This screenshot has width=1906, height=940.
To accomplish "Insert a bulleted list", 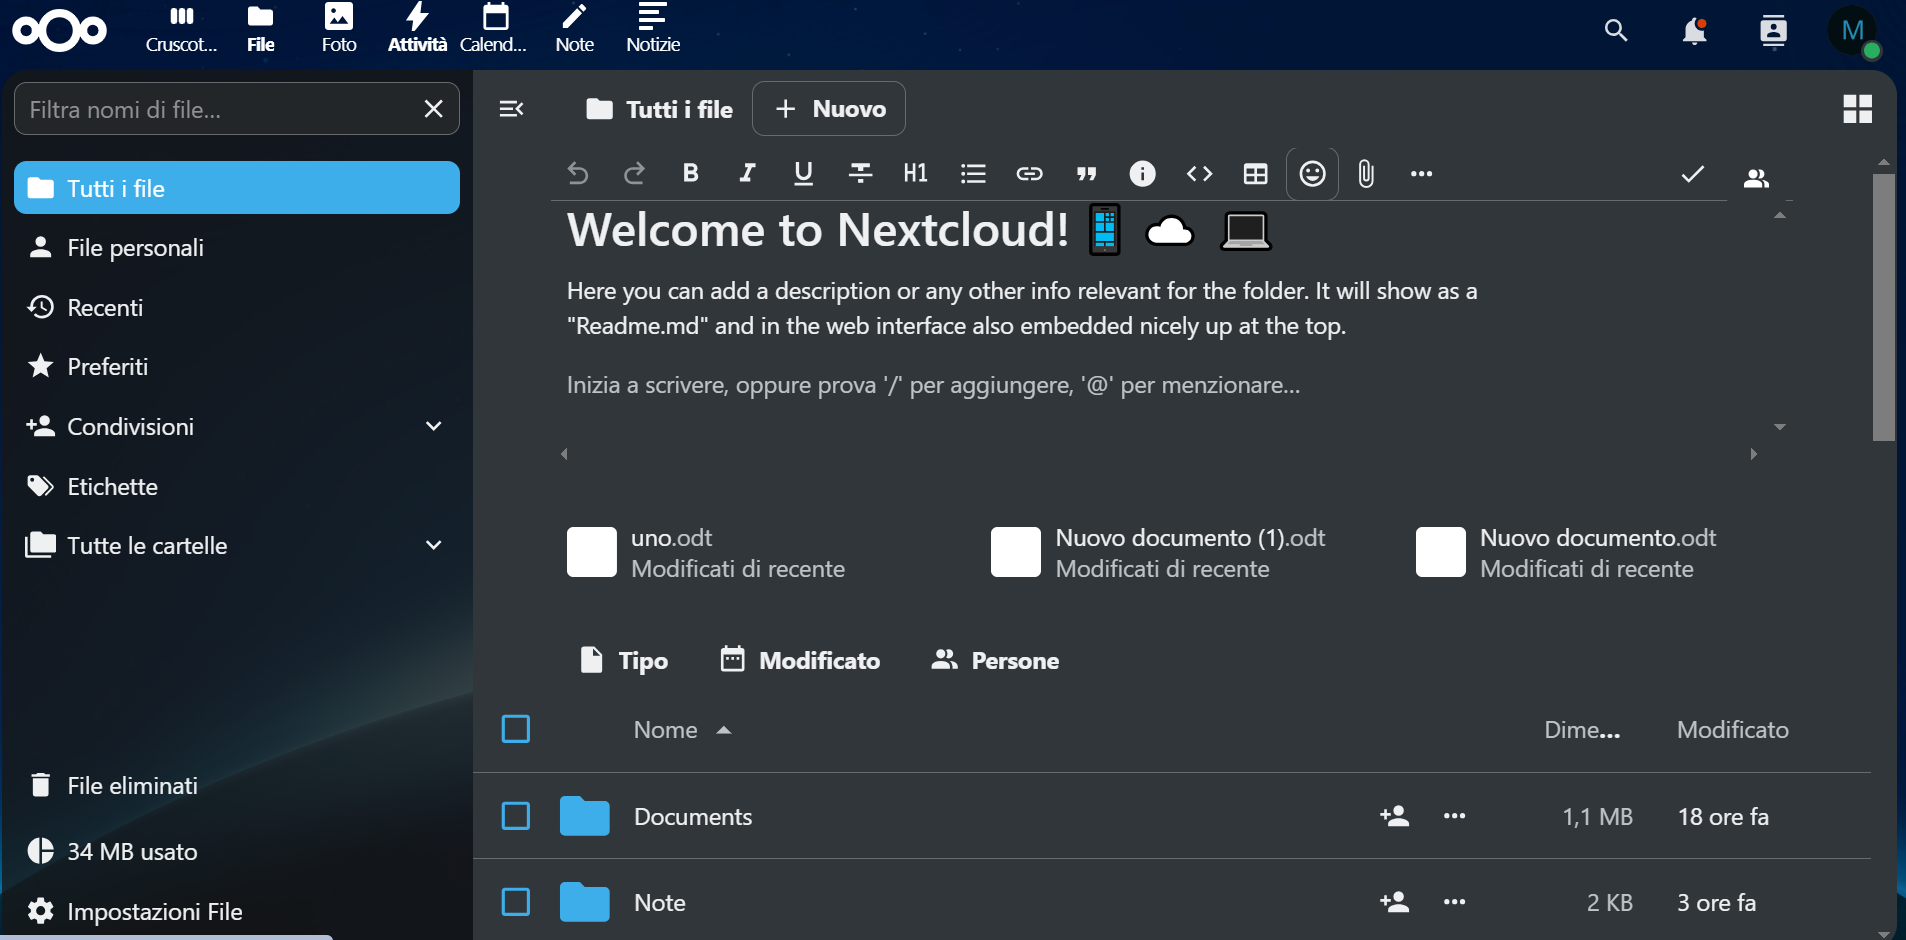I will pos(973,174).
